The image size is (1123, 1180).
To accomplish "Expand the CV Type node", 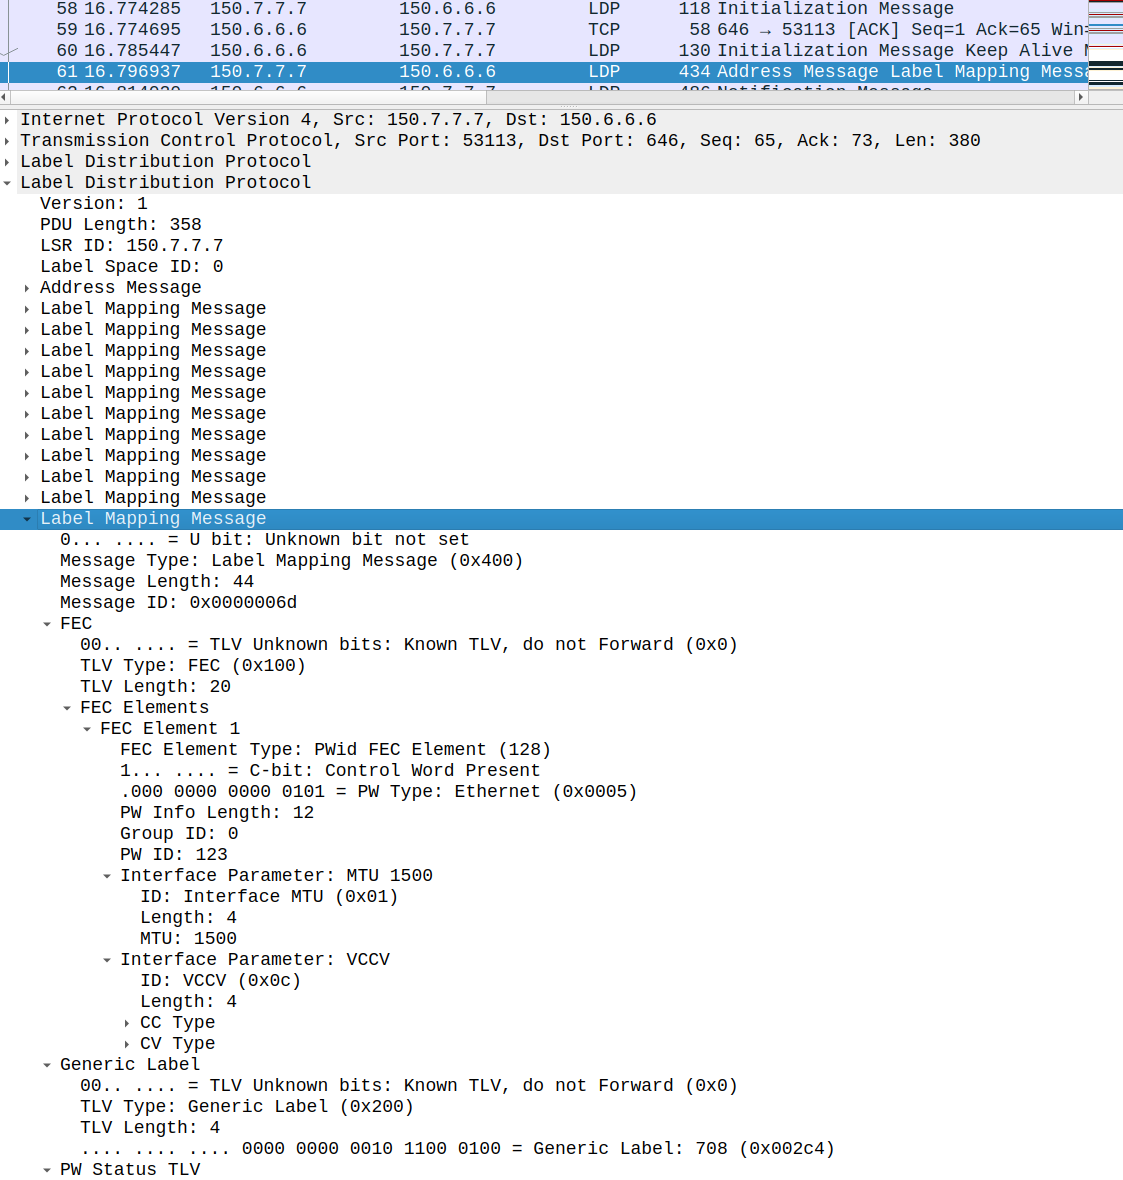I will (x=127, y=1045).
